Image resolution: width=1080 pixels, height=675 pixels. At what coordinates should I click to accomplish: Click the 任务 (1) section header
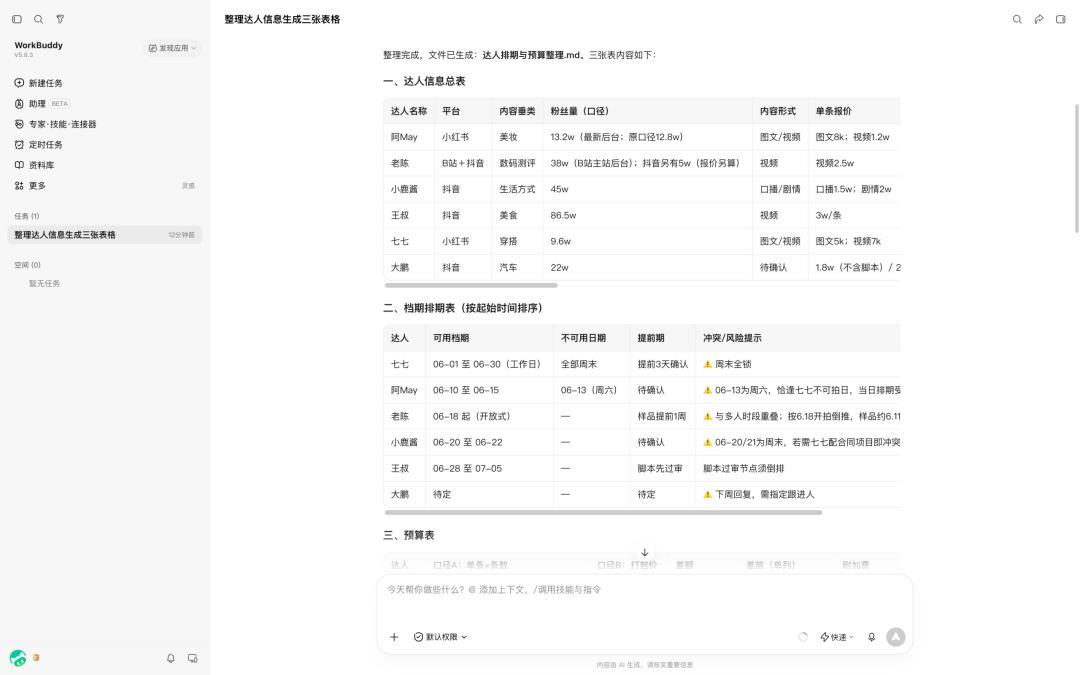click(x=27, y=216)
